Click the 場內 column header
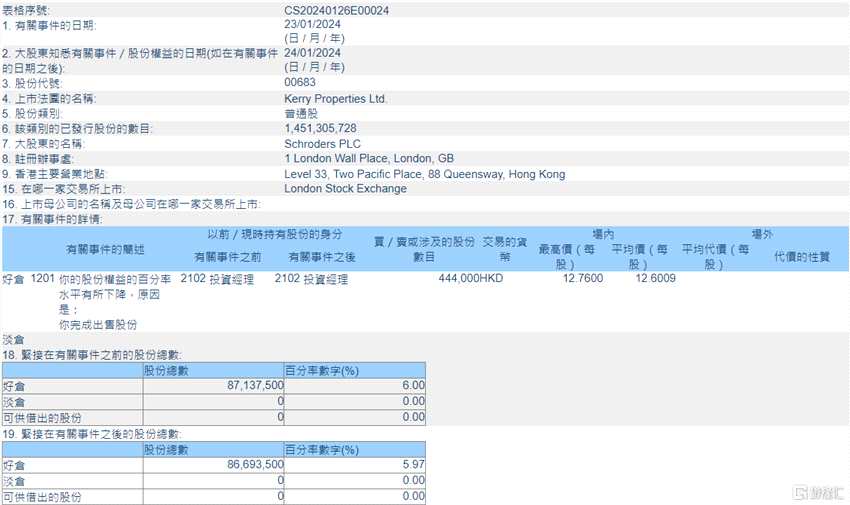 (603, 234)
